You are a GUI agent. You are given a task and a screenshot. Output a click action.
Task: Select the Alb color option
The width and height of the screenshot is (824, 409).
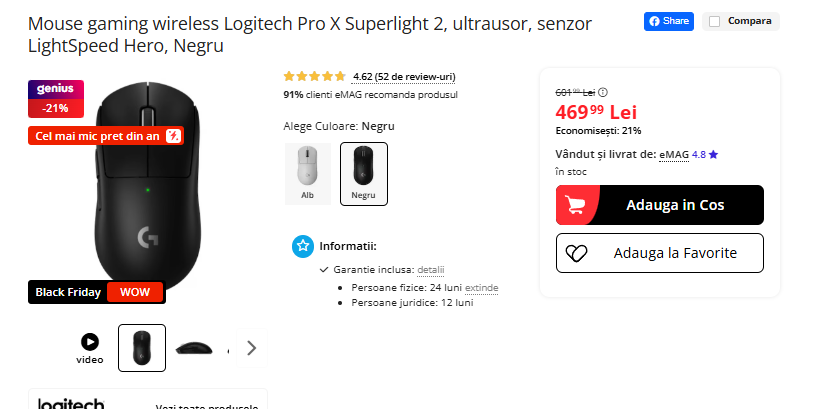tap(307, 173)
